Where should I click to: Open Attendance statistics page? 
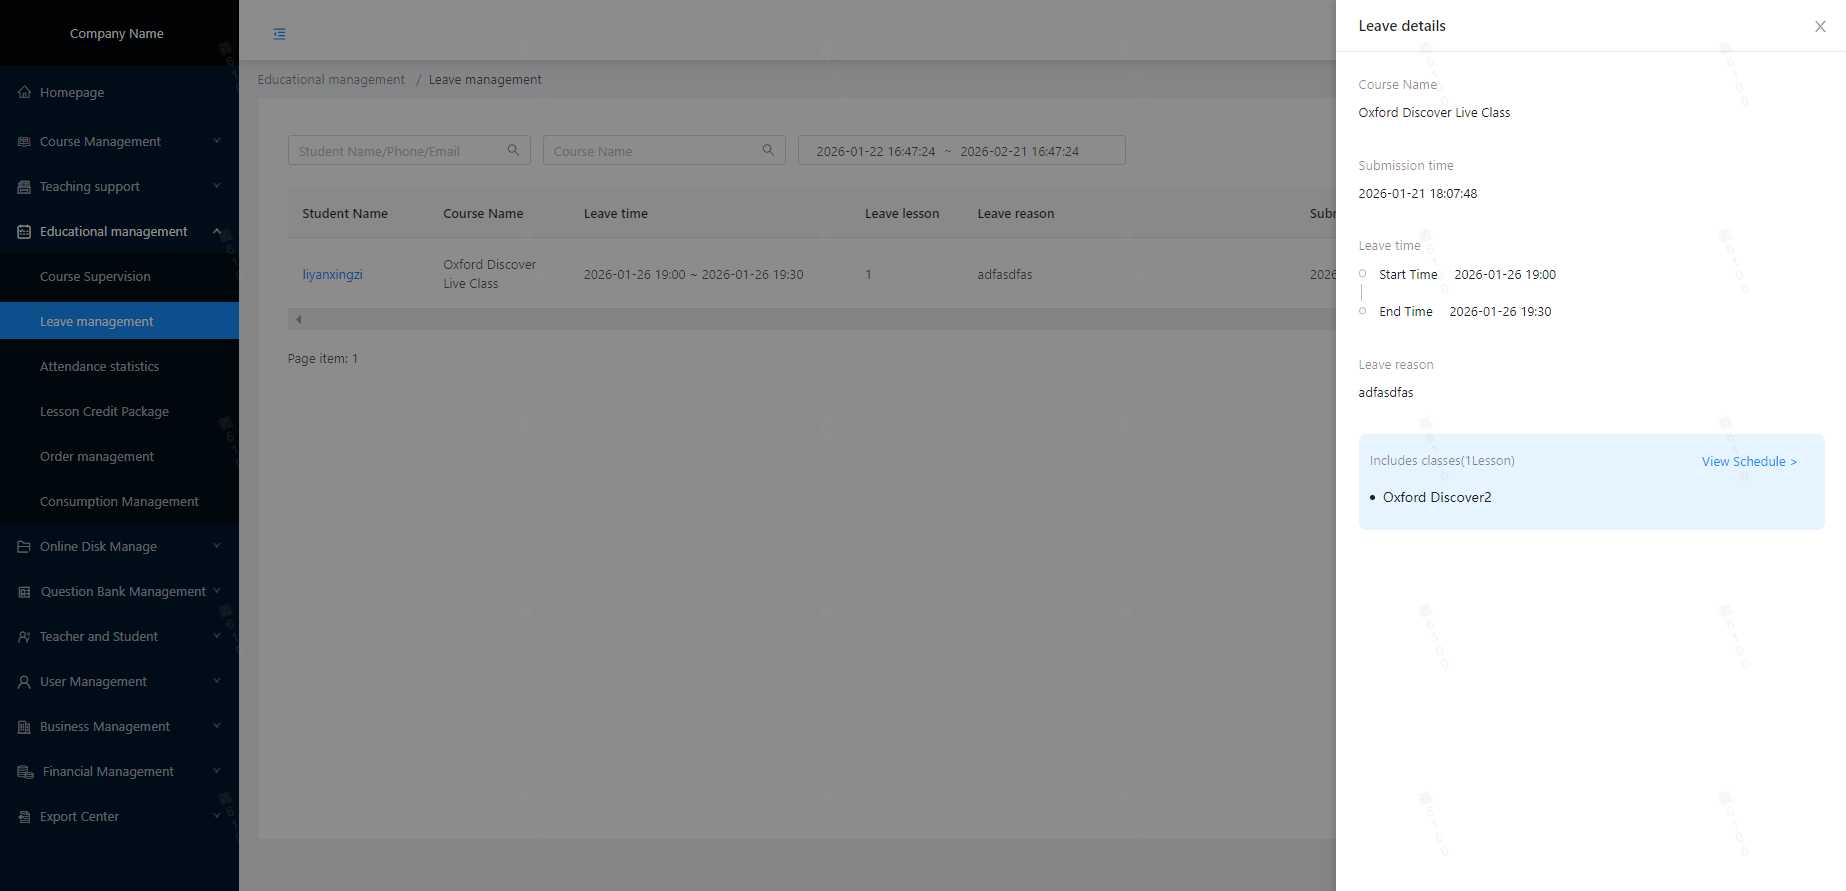(x=99, y=367)
